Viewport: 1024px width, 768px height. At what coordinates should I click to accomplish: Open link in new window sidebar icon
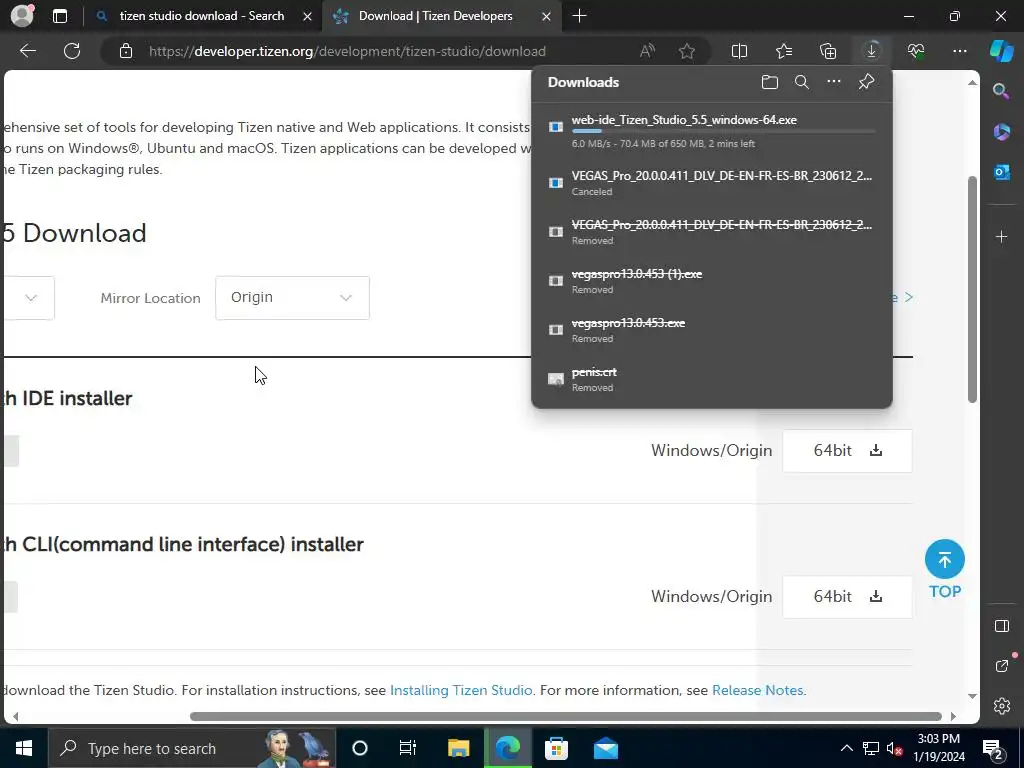(1001, 665)
